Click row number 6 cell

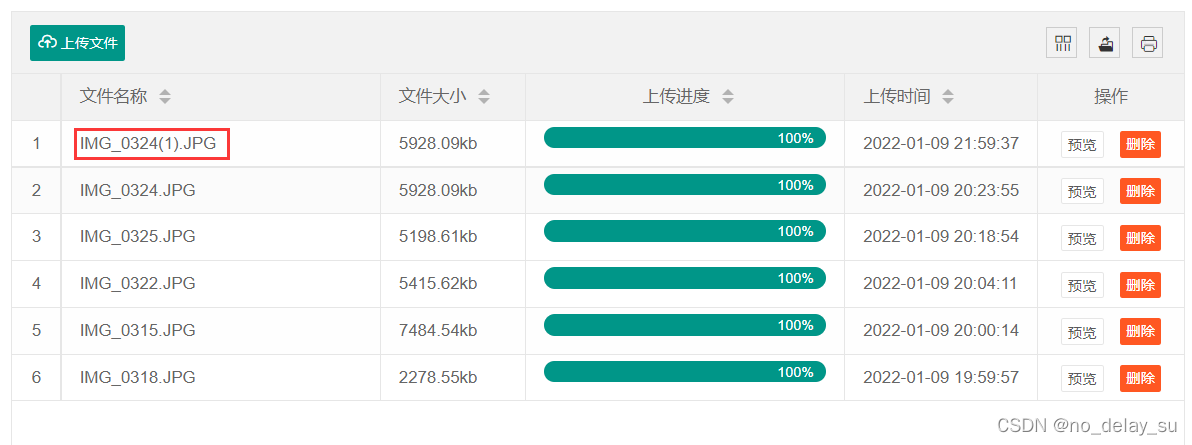(36, 377)
